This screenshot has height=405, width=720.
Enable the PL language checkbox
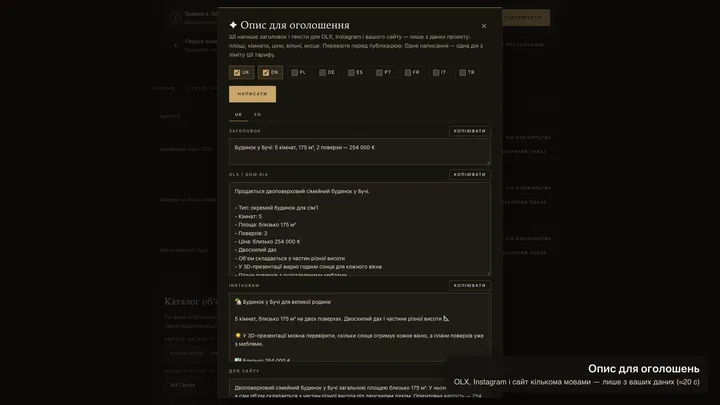pos(295,73)
